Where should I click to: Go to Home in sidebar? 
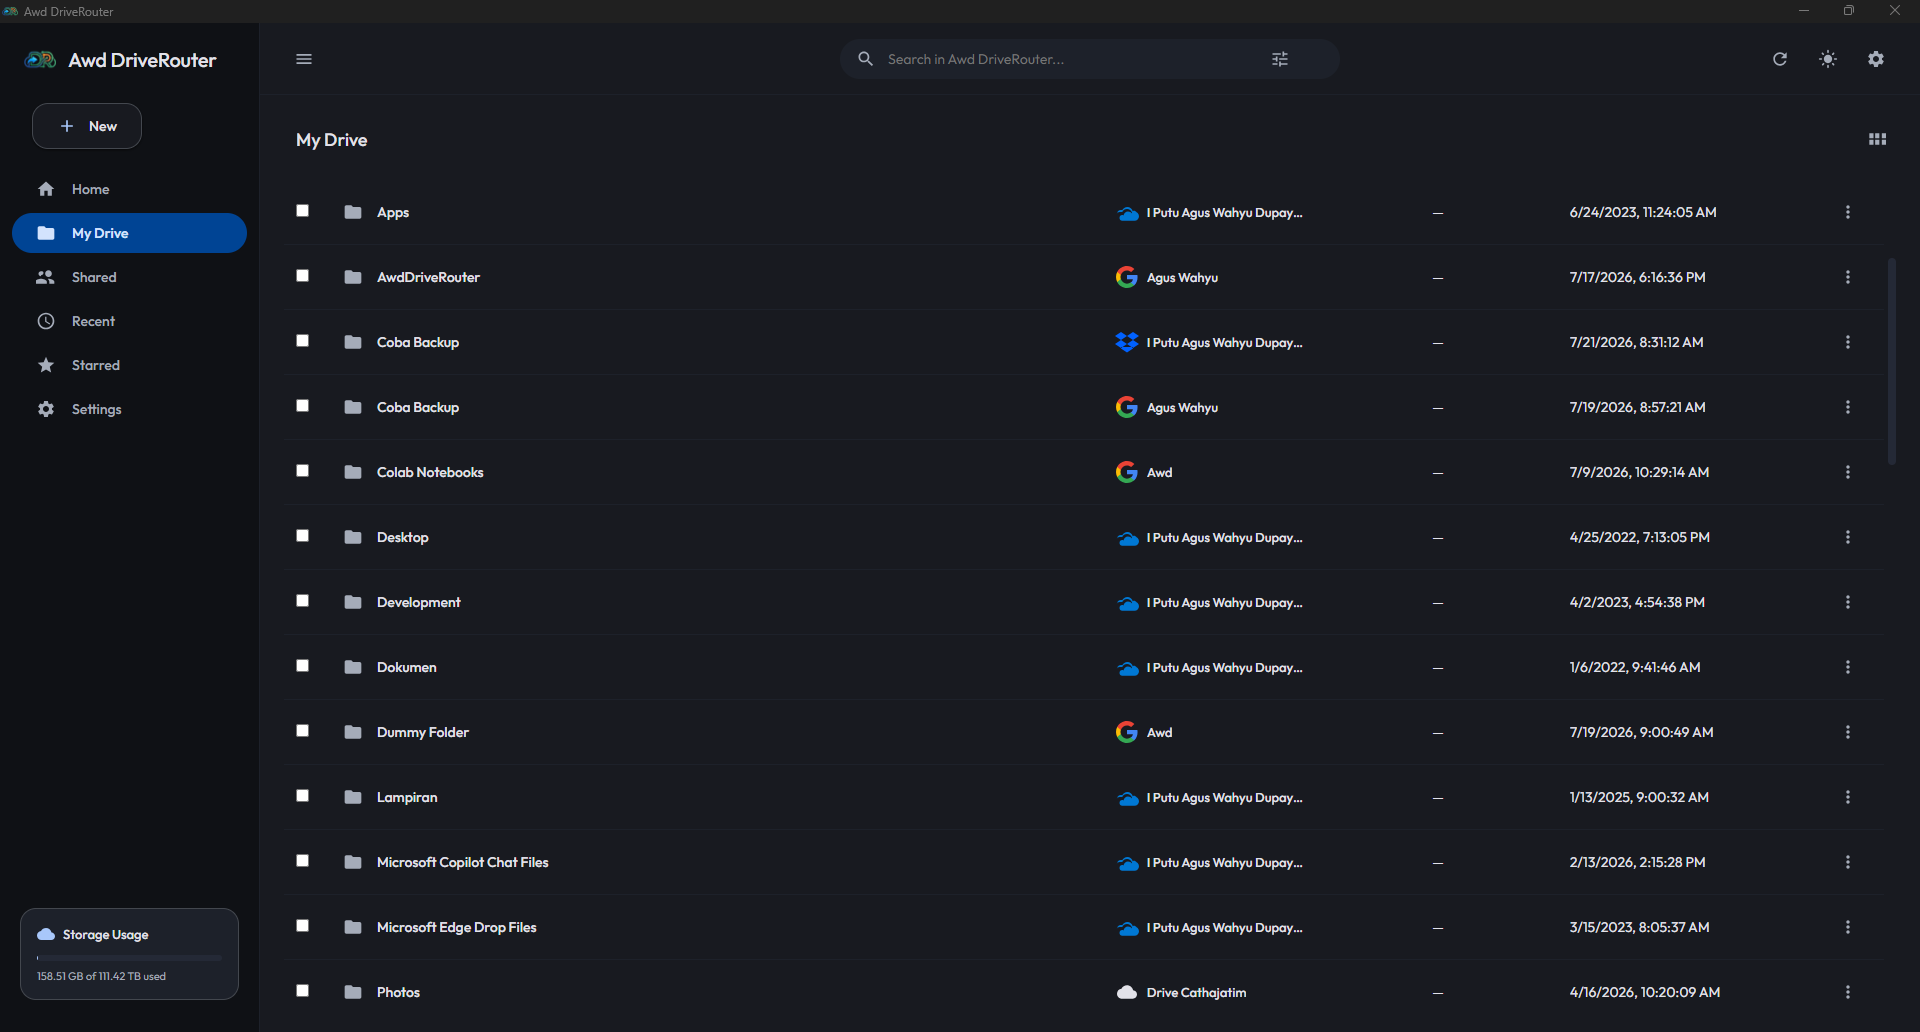coord(129,189)
